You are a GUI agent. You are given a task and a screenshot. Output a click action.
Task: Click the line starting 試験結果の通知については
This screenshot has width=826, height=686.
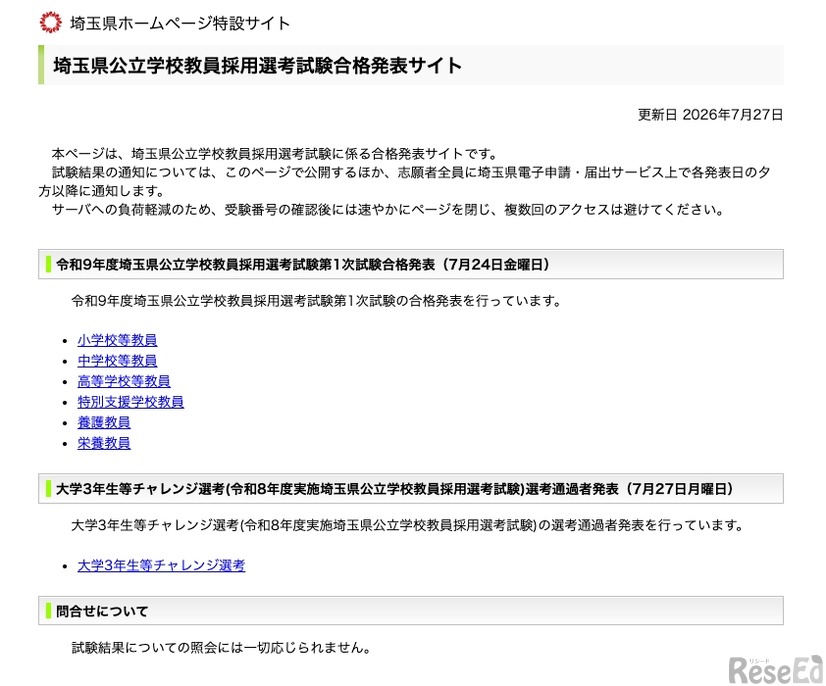point(405,182)
